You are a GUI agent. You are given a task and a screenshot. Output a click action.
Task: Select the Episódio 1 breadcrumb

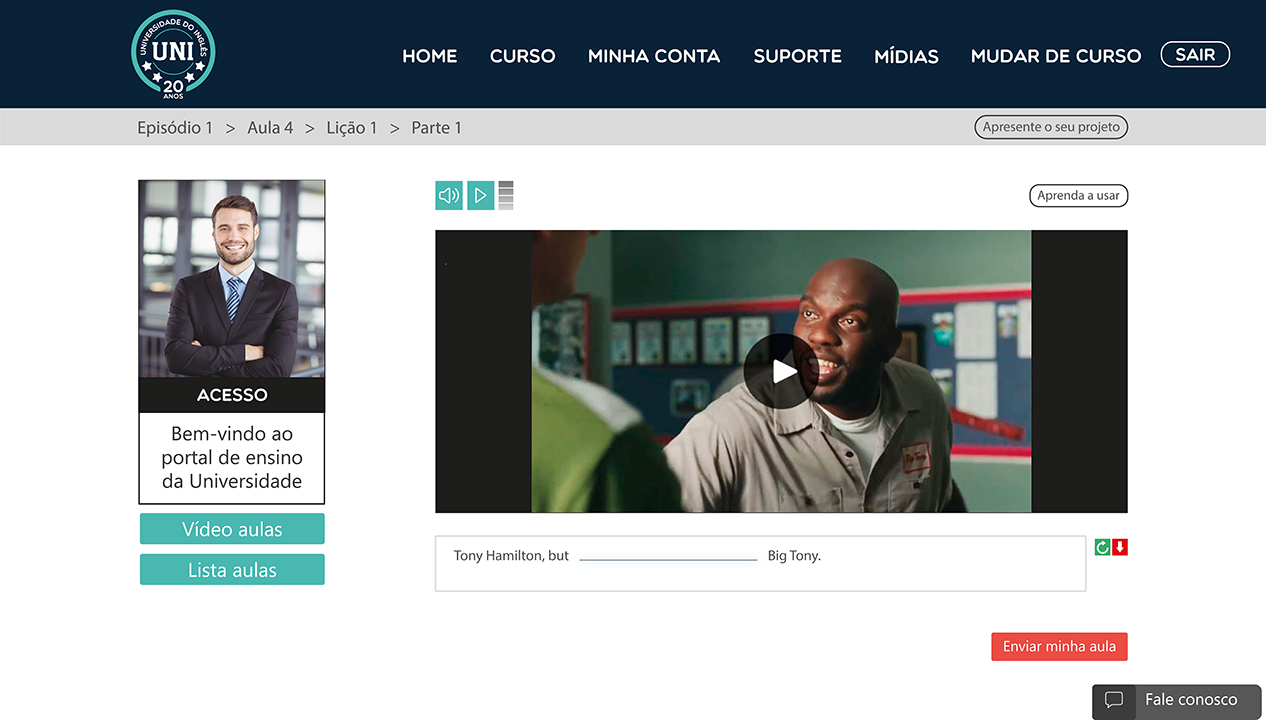click(x=175, y=128)
